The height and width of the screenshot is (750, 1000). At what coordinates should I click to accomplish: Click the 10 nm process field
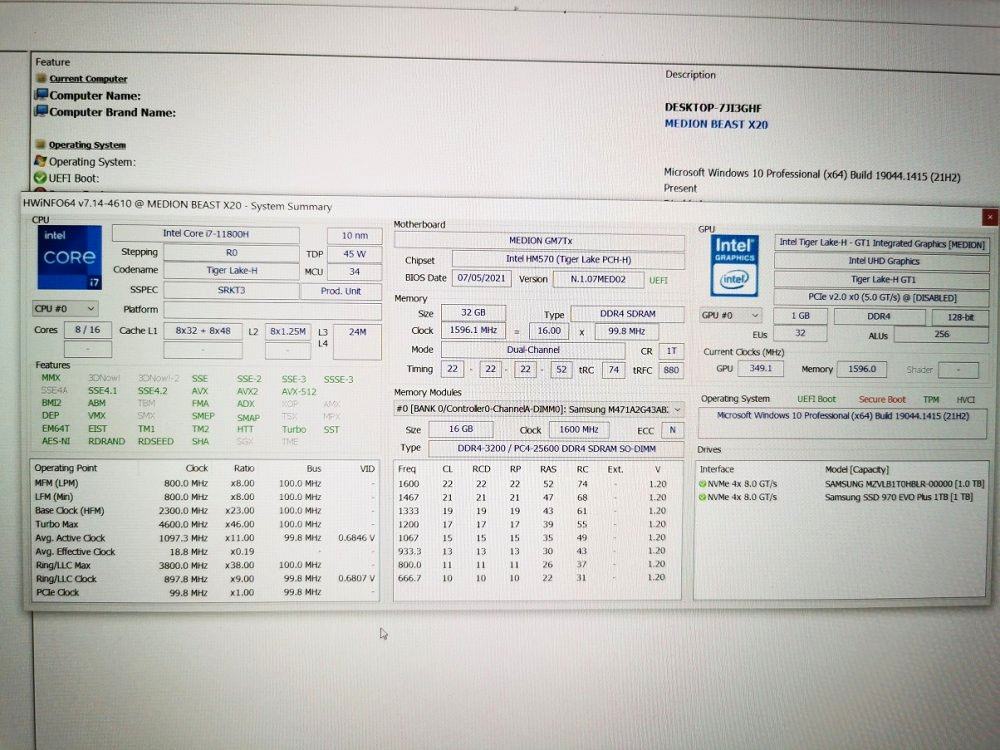point(355,235)
